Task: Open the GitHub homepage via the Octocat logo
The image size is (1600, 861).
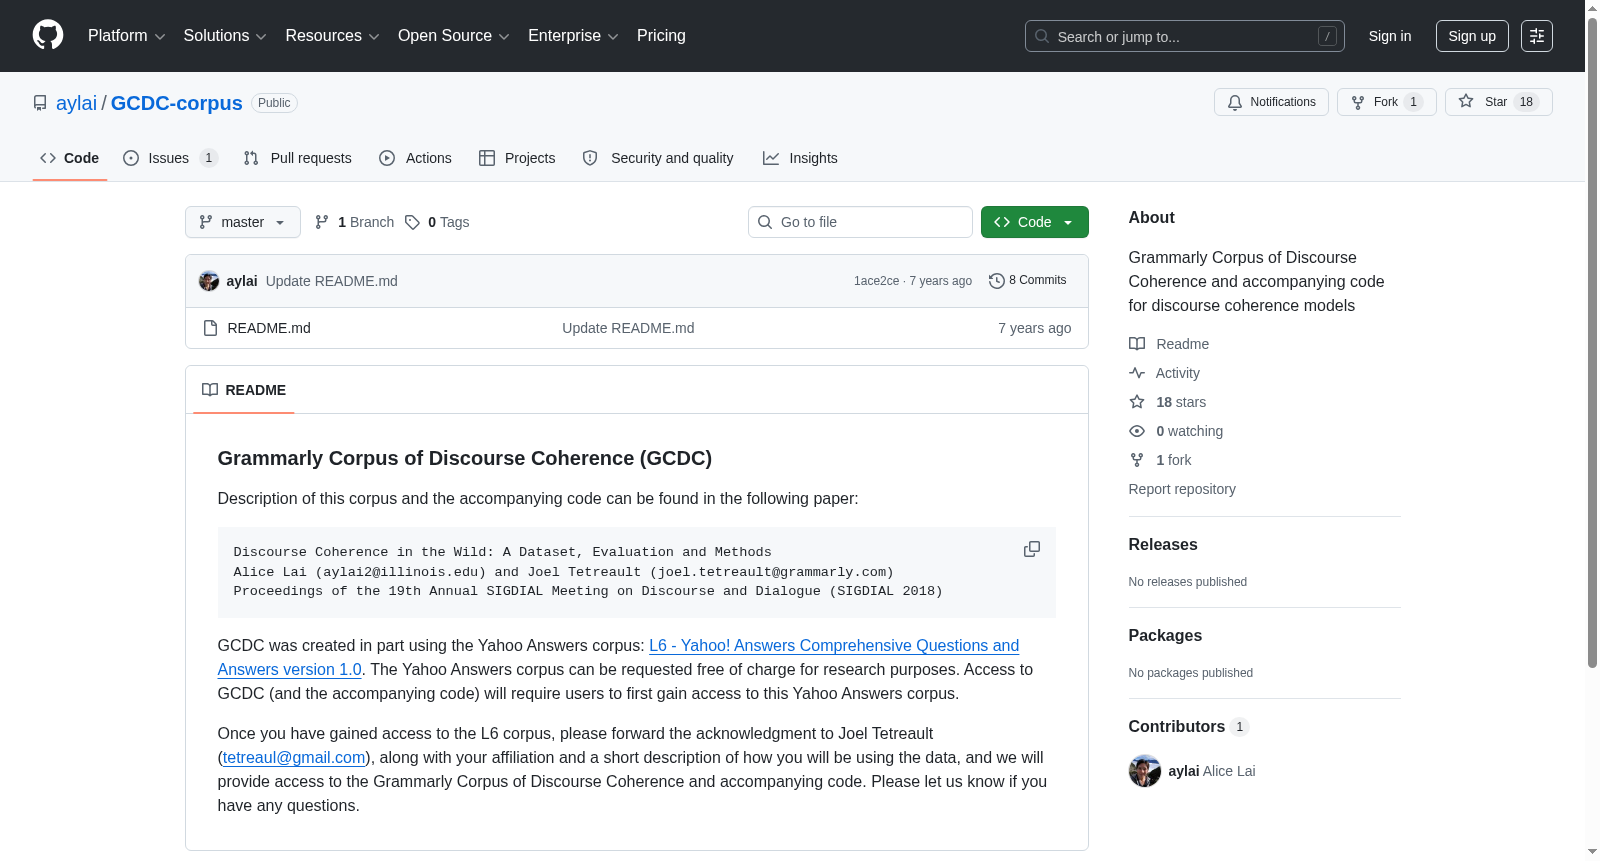Action: click(x=48, y=35)
